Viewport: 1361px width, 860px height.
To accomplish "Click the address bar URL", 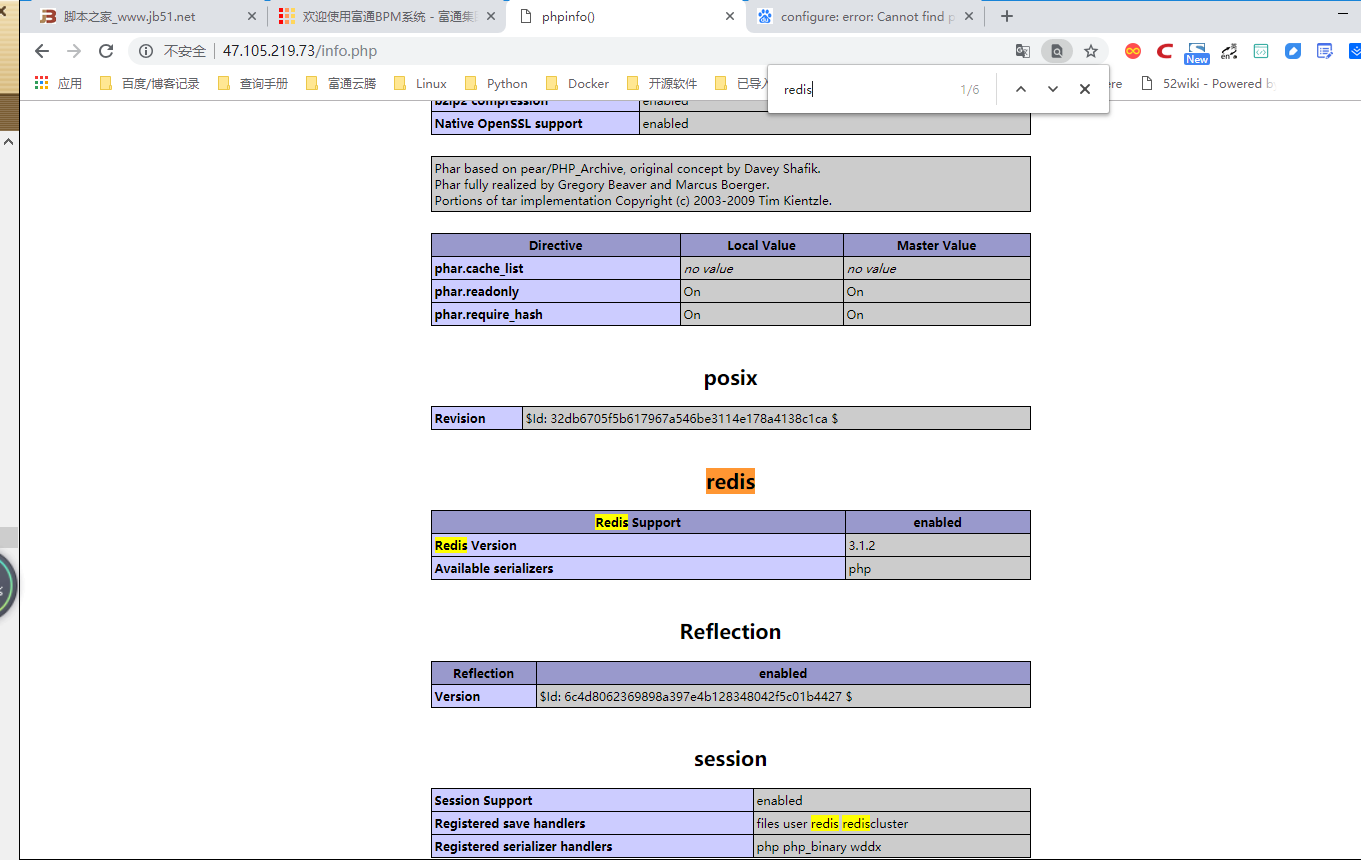I will click(x=300, y=51).
